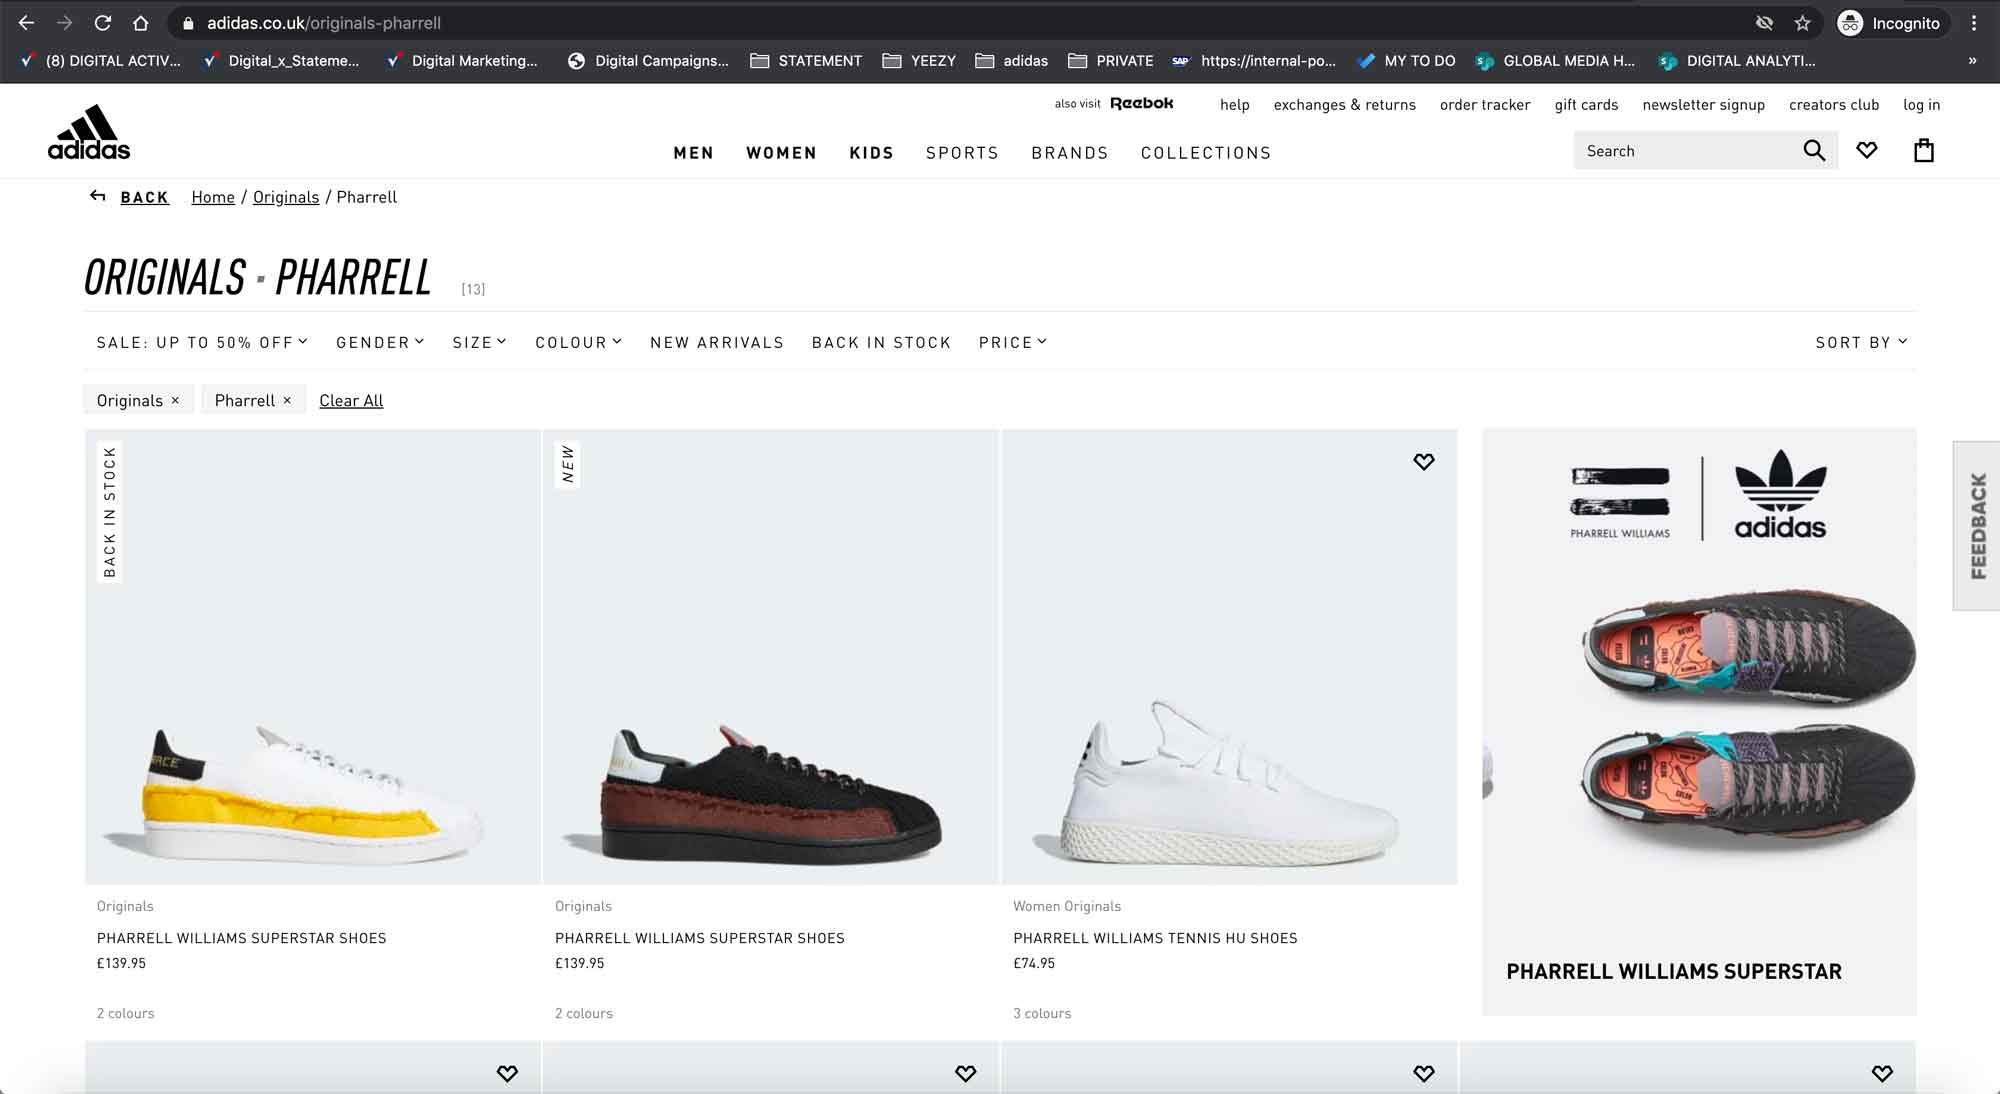Open the newsletter signup link
This screenshot has width=2000, height=1094.
point(1704,105)
